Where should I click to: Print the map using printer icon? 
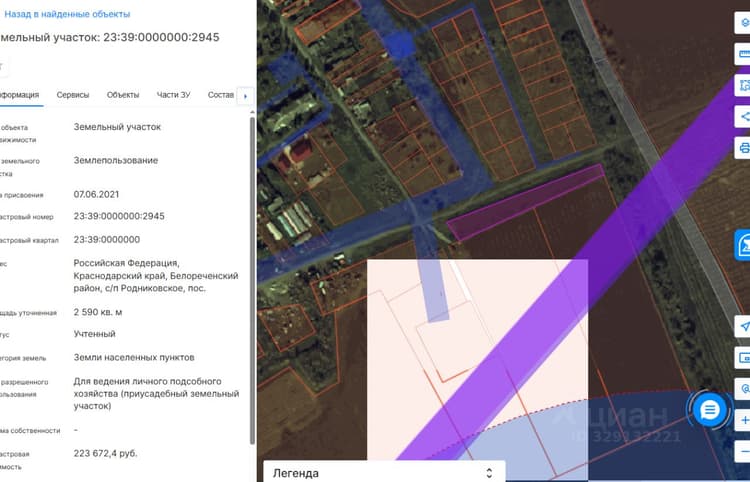point(743,148)
